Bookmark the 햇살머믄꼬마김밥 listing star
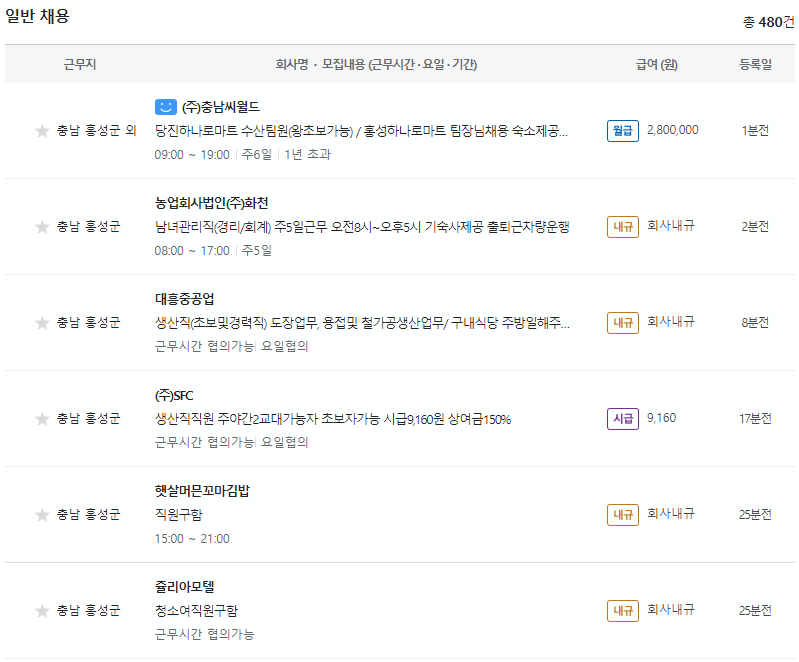 click(42, 515)
